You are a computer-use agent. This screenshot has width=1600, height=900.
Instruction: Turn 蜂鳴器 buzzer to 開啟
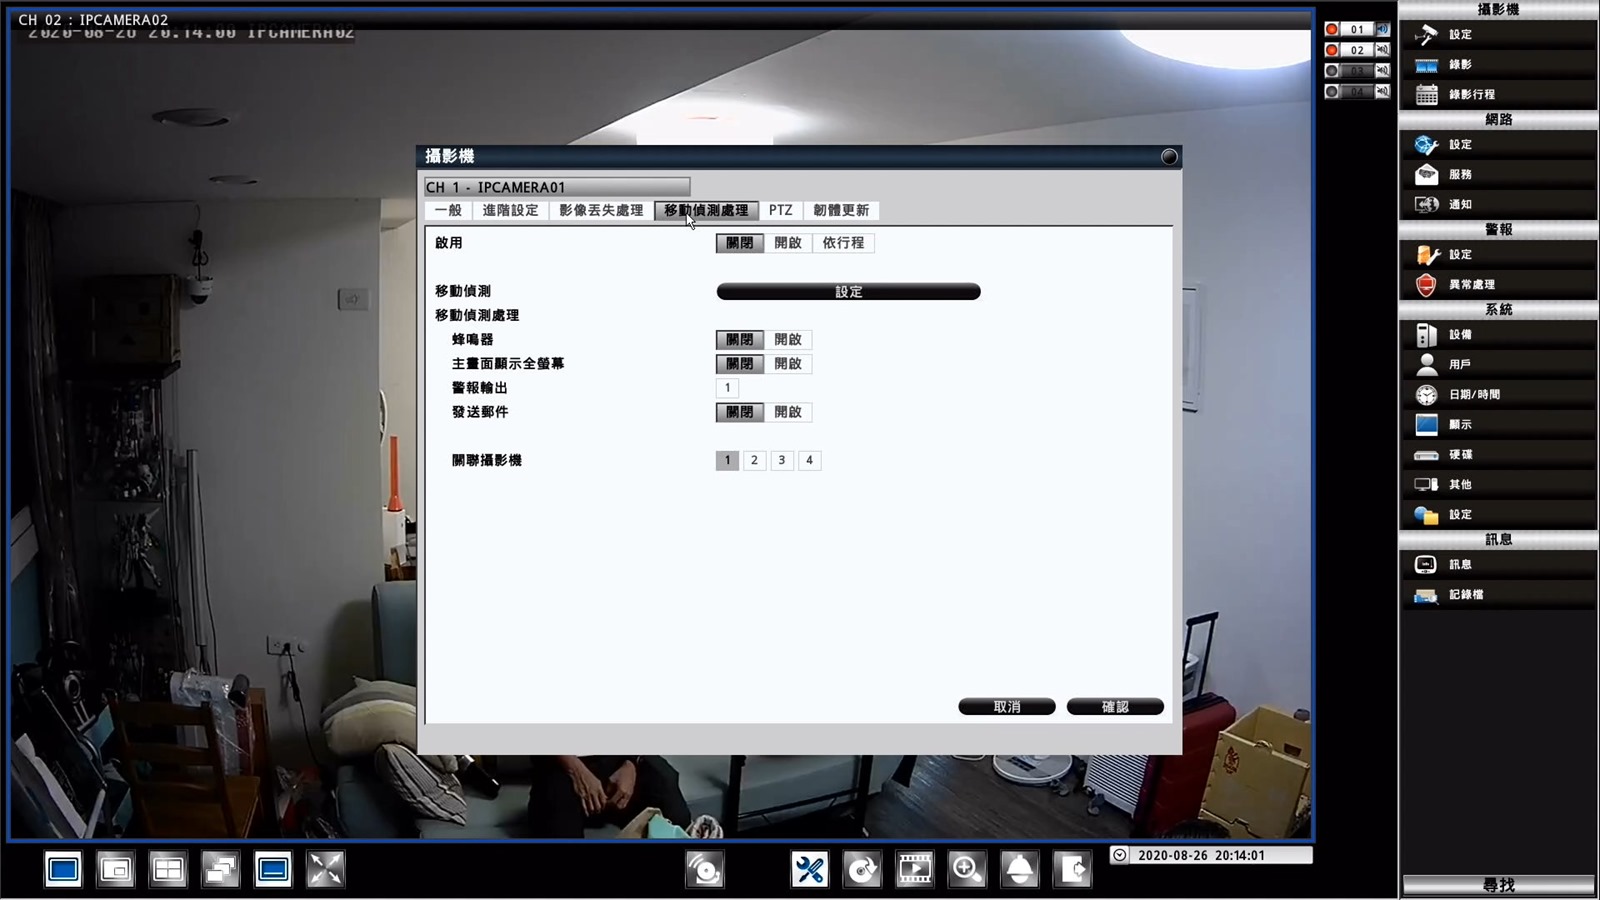click(788, 340)
